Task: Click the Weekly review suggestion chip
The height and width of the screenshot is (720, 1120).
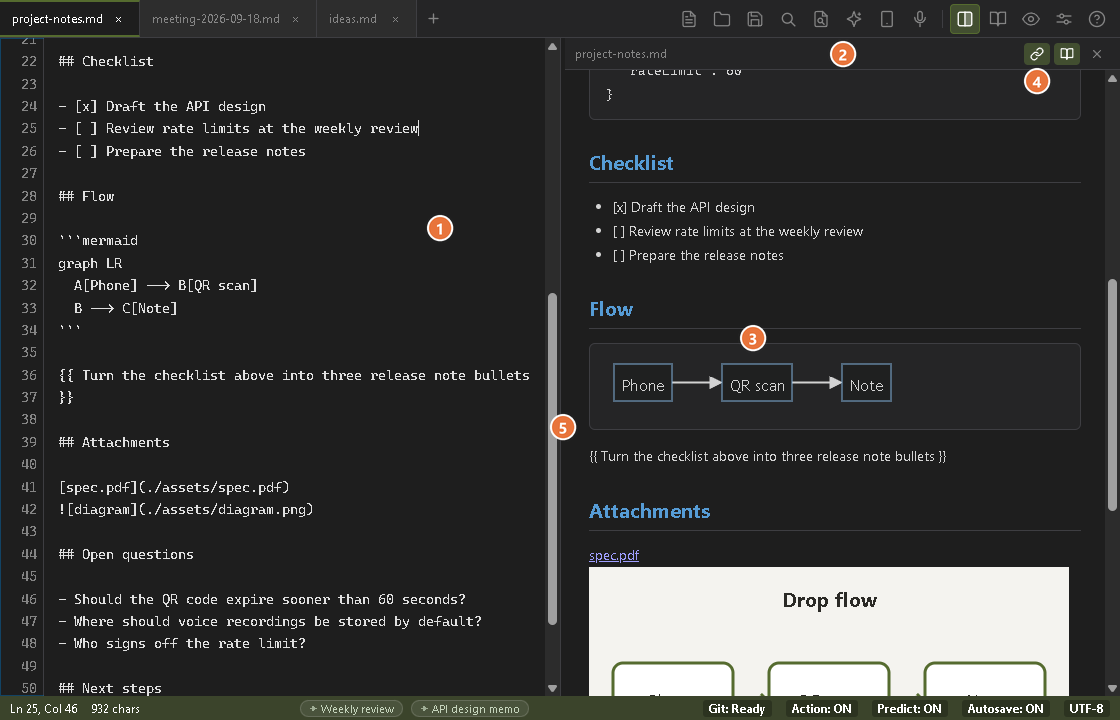Action: (351, 709)
